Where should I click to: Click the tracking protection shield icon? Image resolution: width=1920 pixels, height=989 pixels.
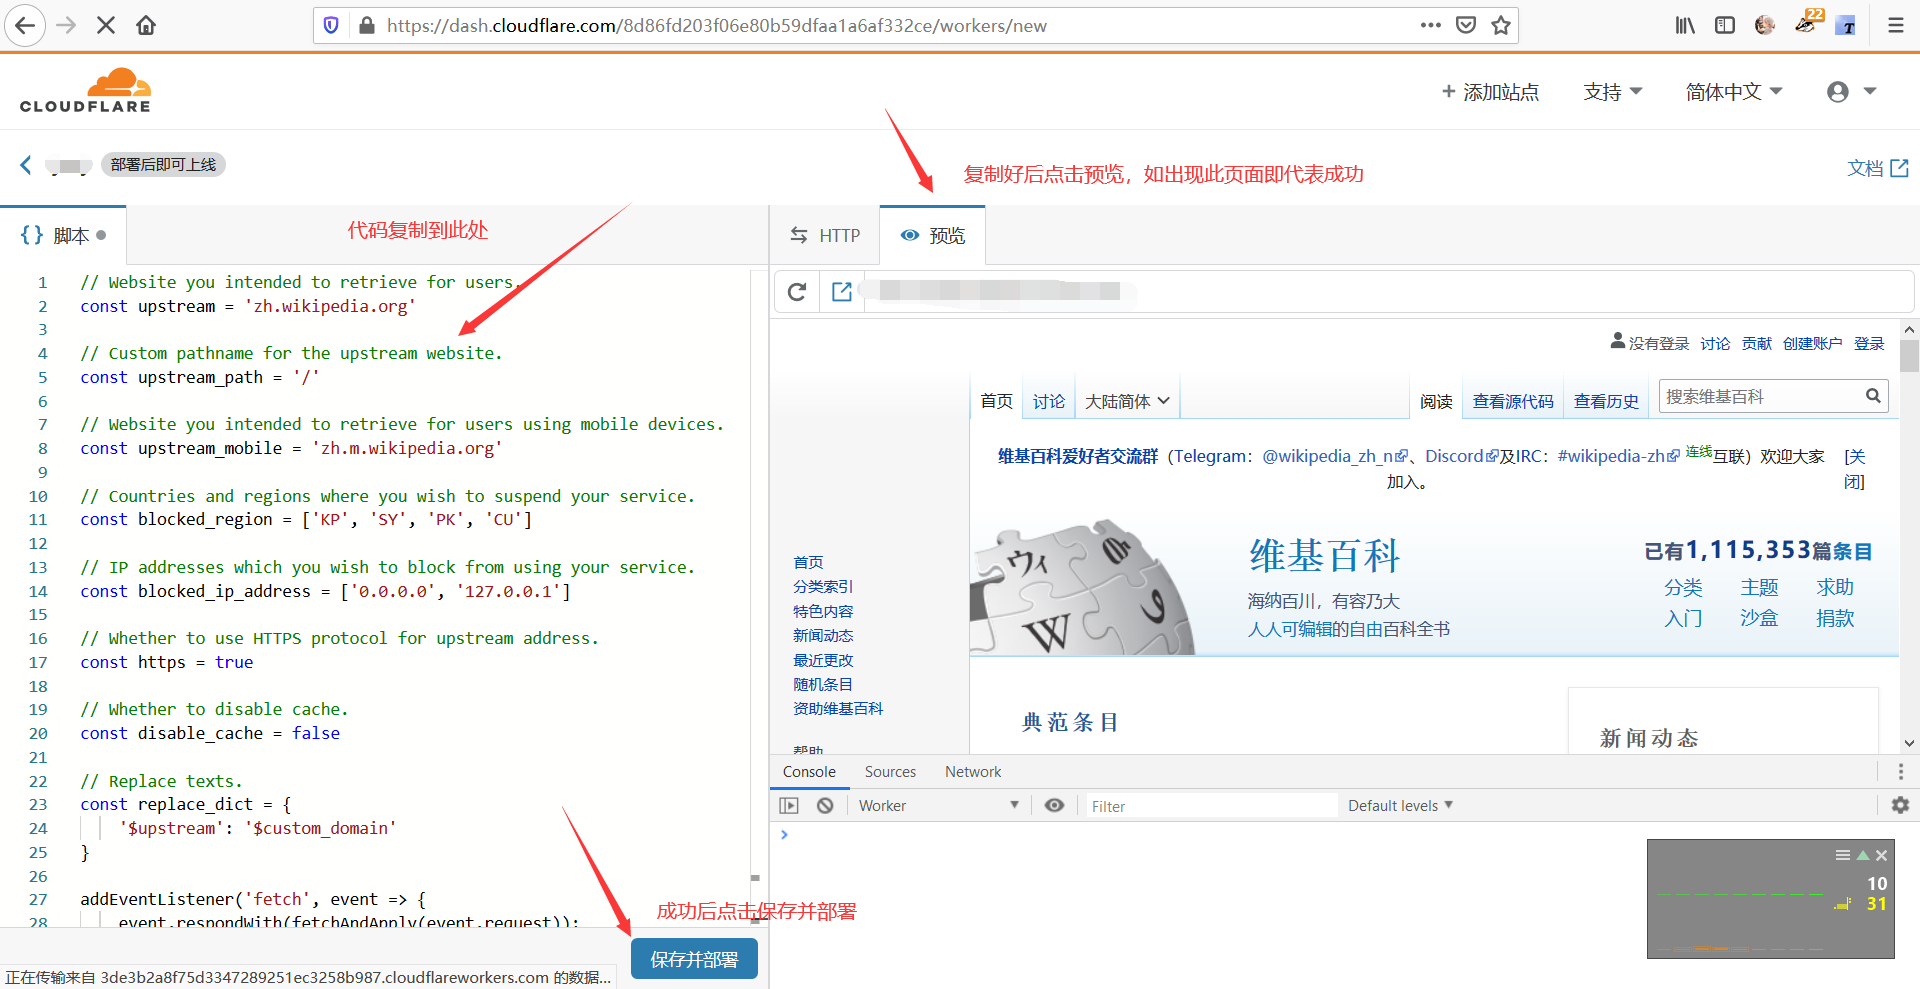pos(332,25)
